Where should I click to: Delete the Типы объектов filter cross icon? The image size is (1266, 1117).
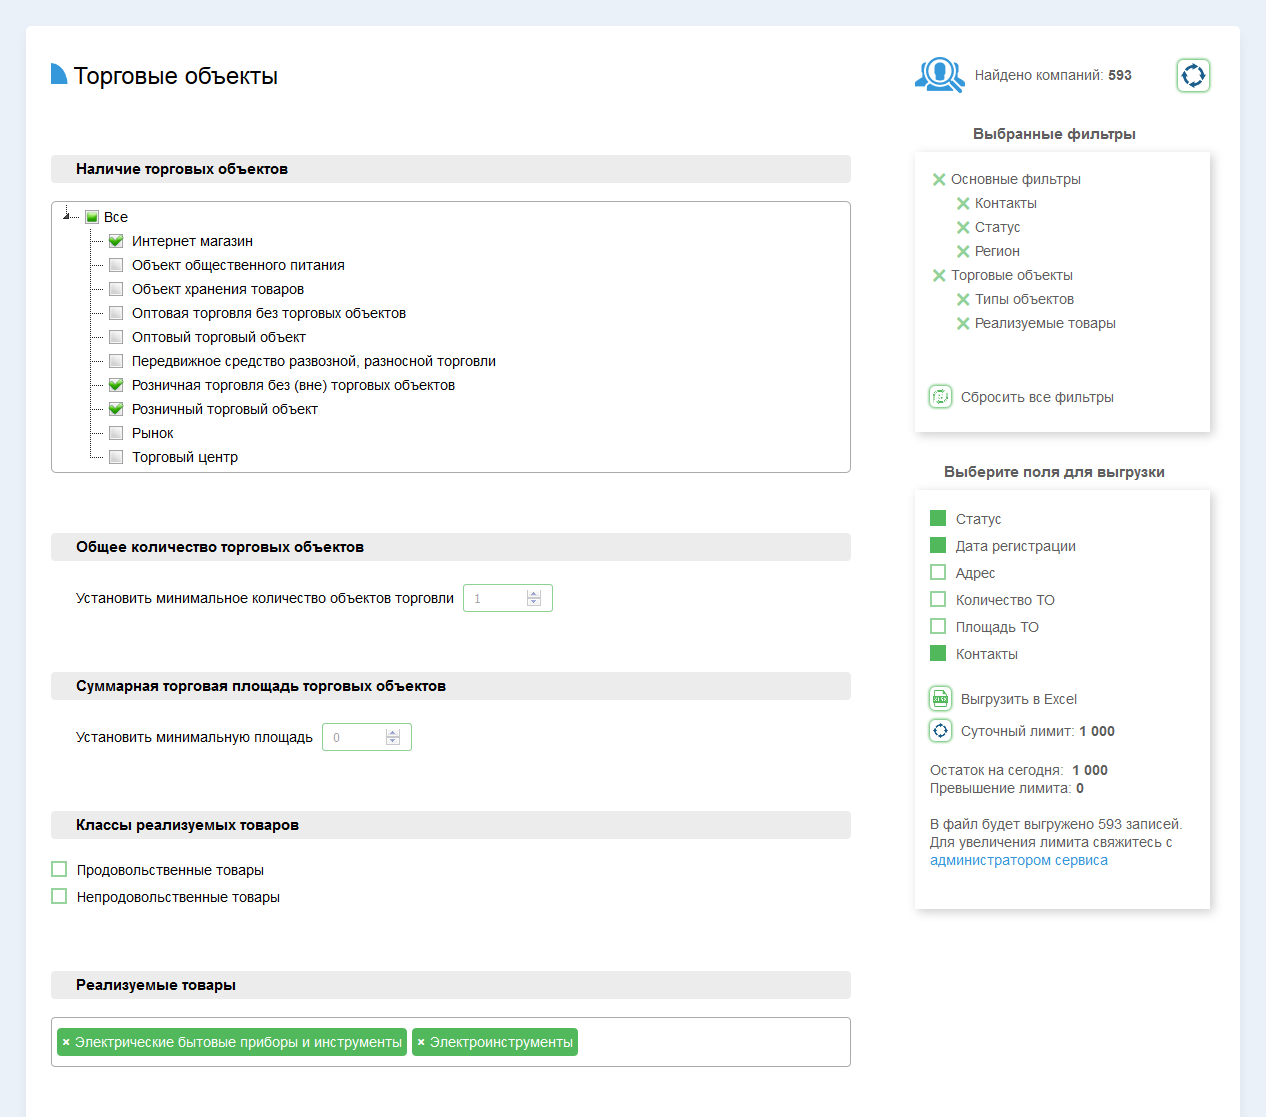pyautogui.click(x=963, y=300)
